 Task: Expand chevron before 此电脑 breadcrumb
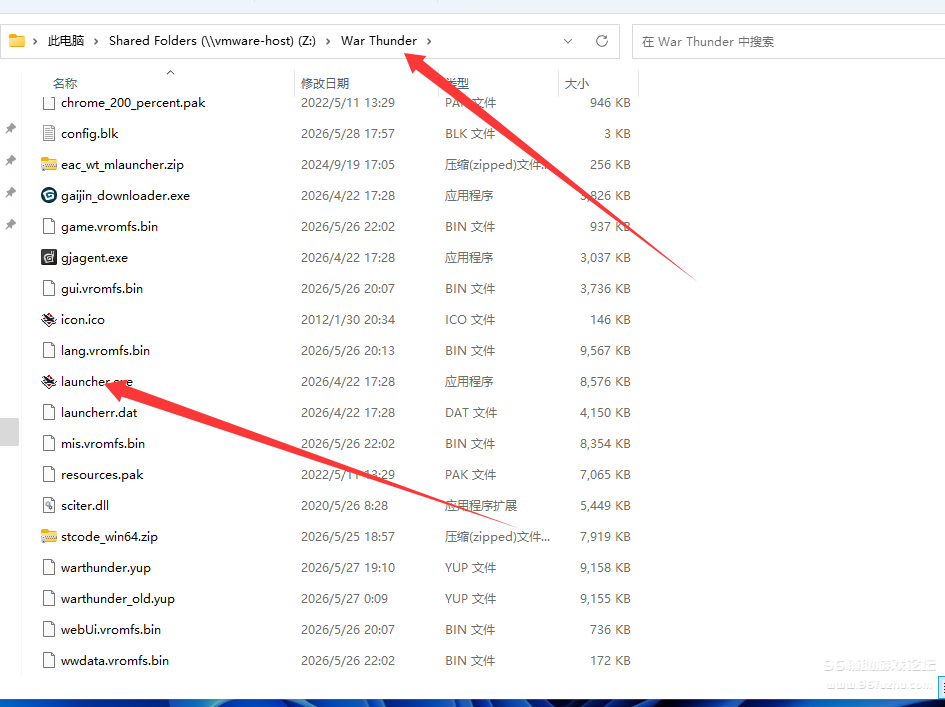[35, 41]
